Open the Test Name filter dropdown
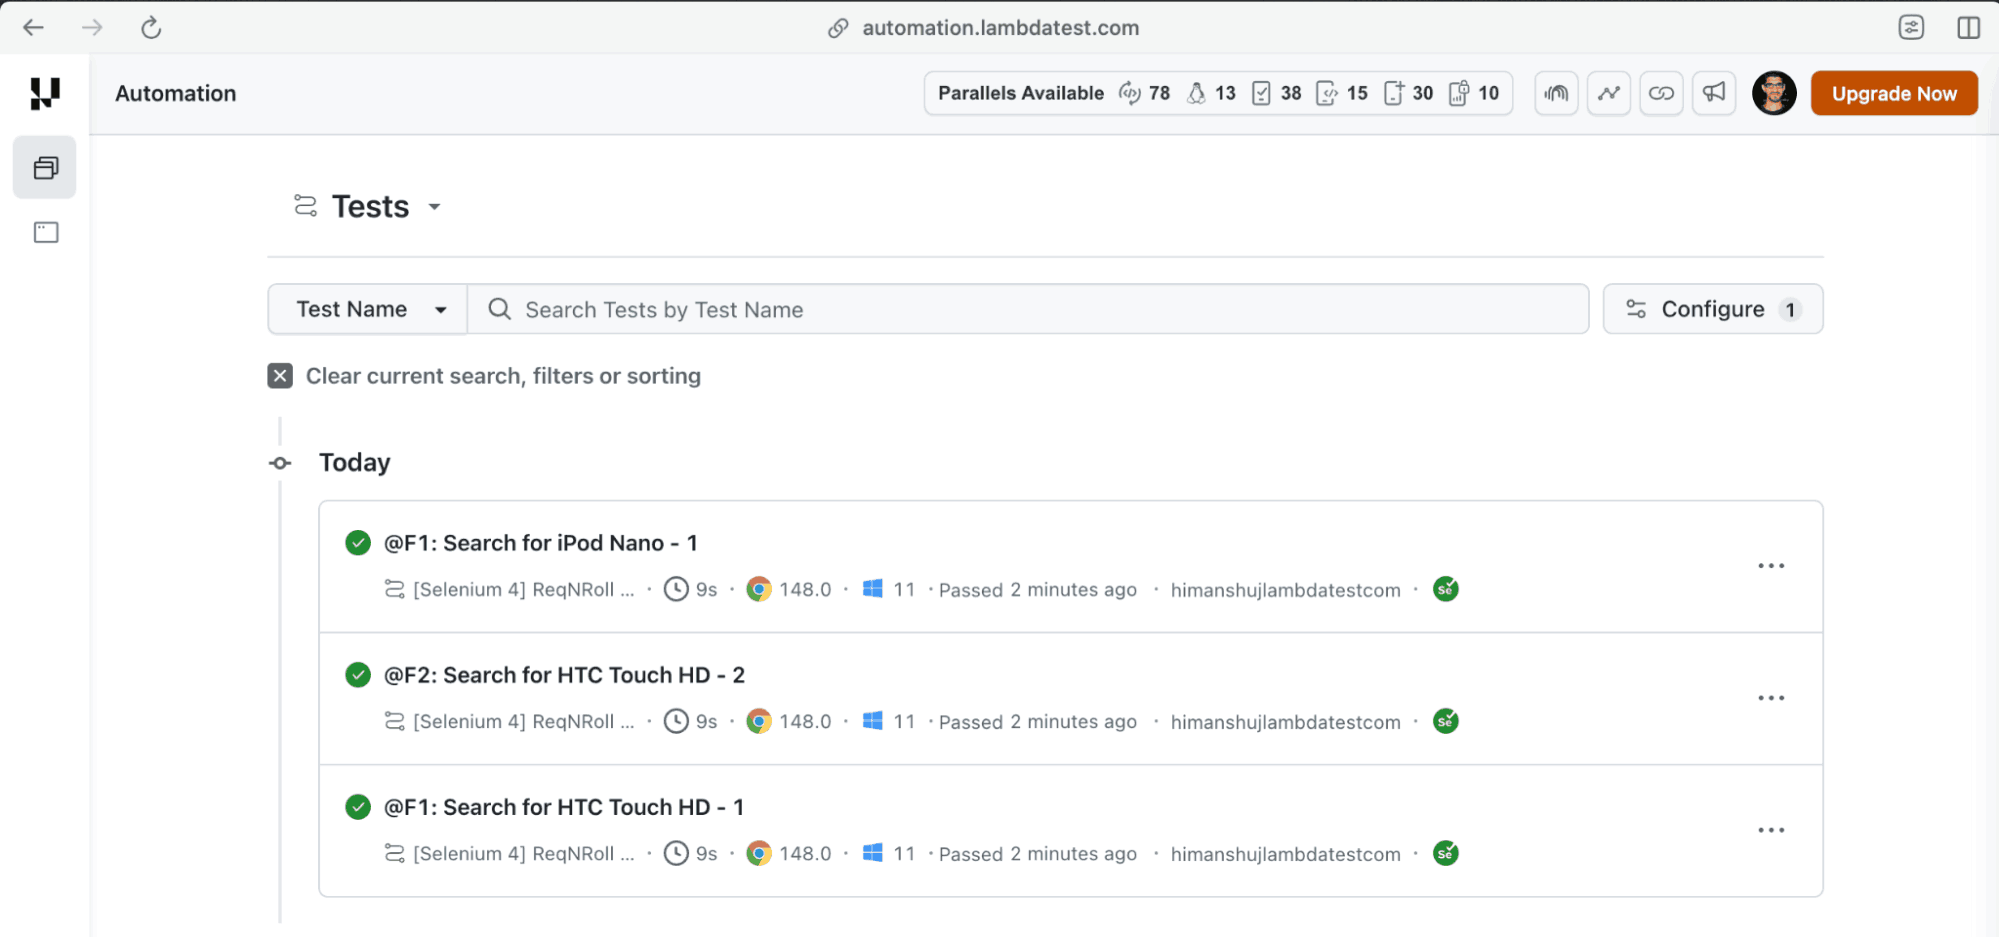 367,309
